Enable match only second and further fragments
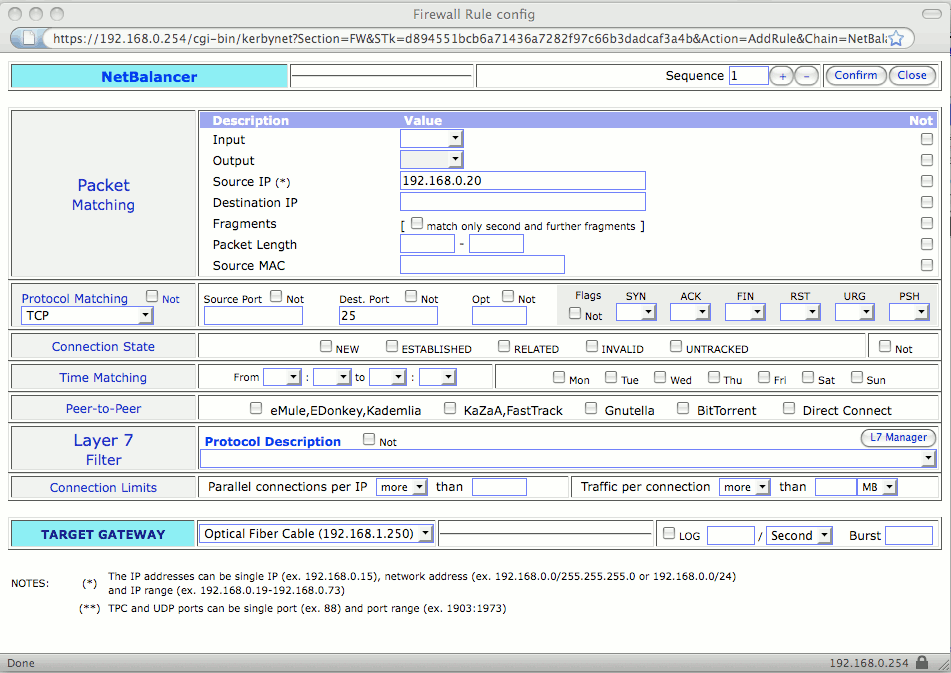The height and width of the screenshot is (673, 951). [417, 224]
